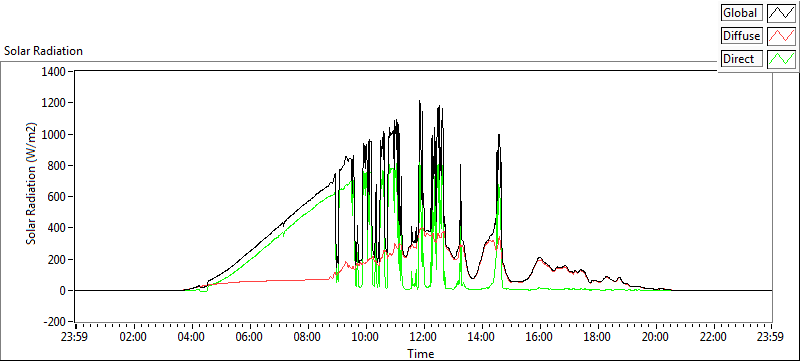Click the 22:00 time axis marker
Screen dimensions: 800x361
tap(713, 337)
